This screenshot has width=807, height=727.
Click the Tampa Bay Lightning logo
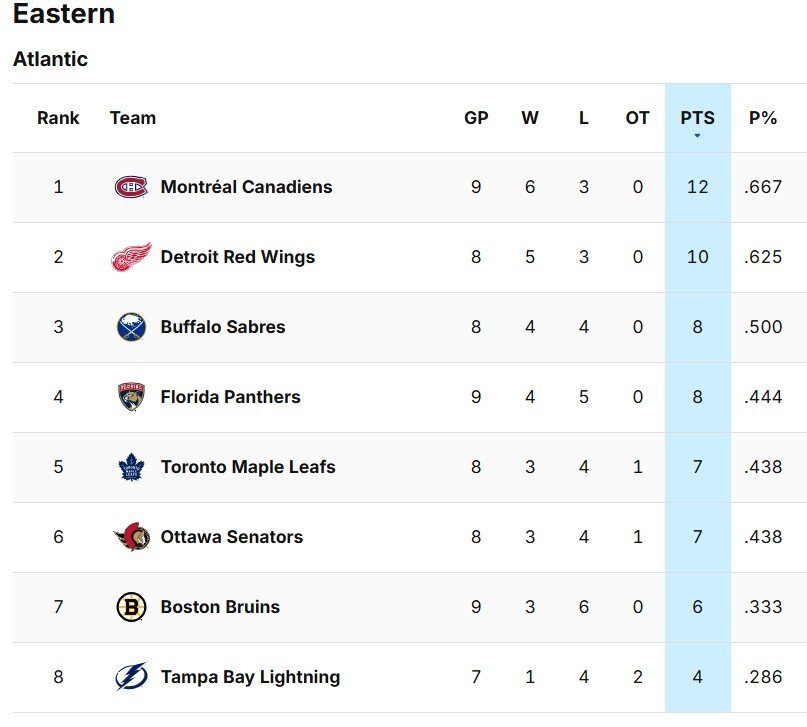point(131,677)
